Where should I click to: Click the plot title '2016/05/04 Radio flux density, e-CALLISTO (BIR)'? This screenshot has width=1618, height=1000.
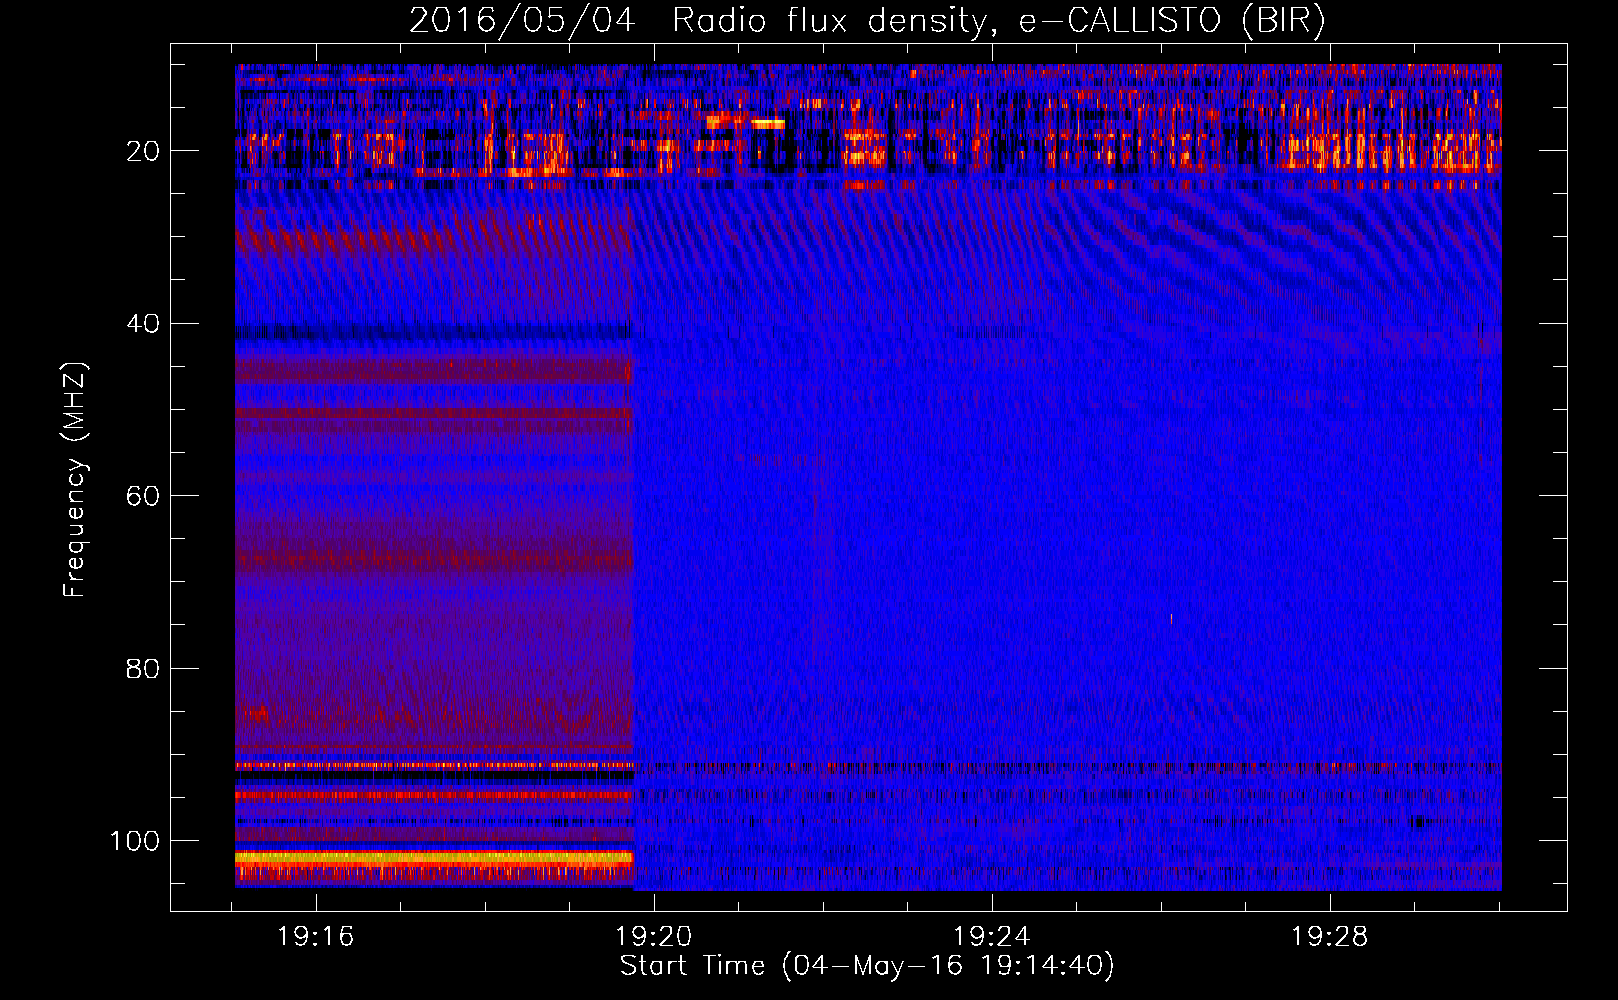coord(867,20)
